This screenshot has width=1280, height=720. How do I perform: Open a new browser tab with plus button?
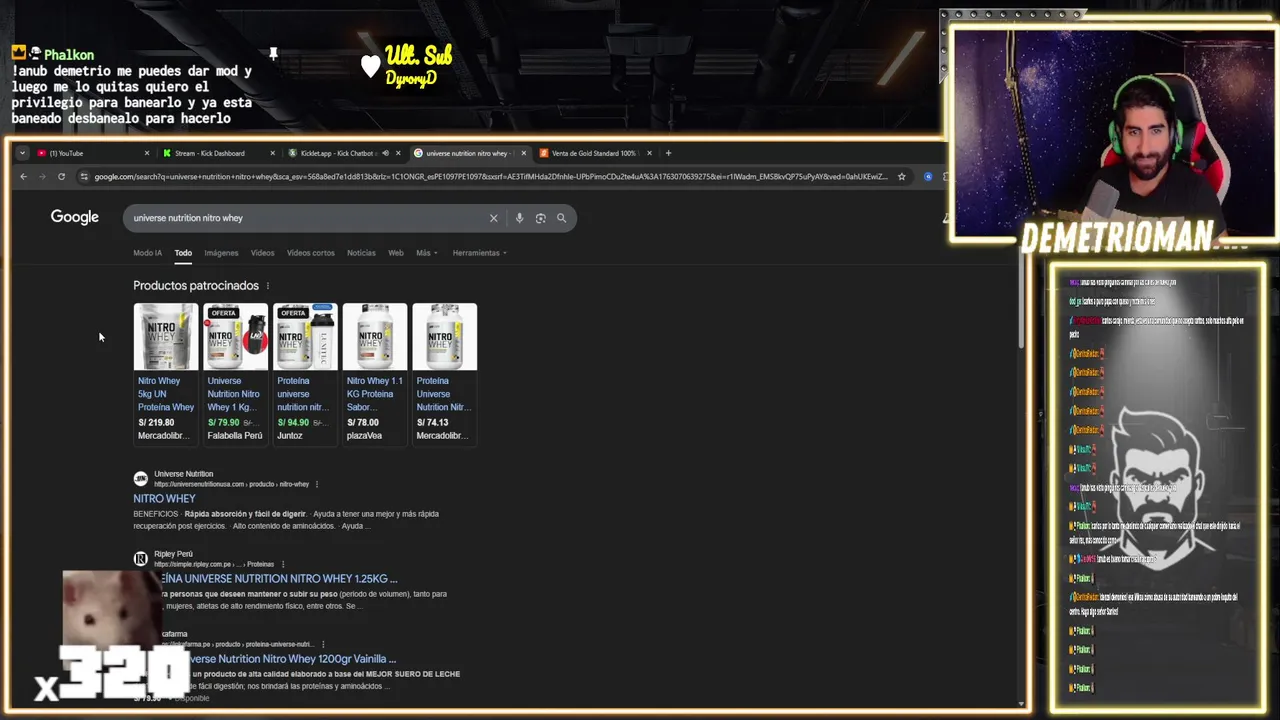[669, 153]
